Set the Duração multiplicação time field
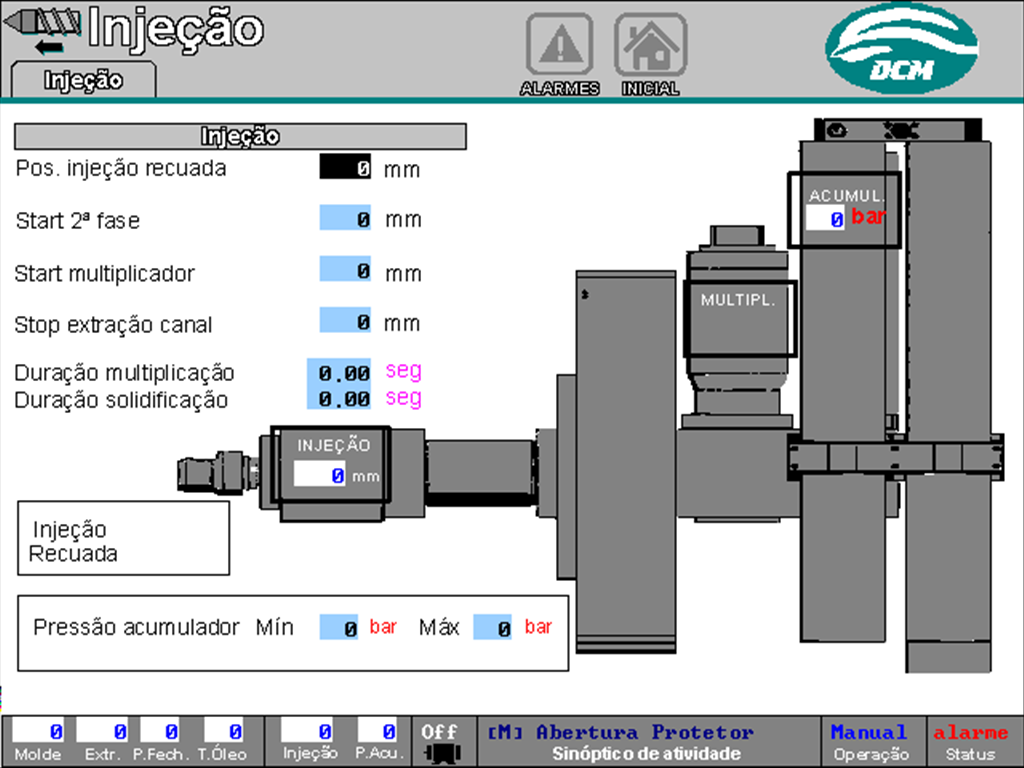This screenshot has width=1024, height=768. point(340,372)
